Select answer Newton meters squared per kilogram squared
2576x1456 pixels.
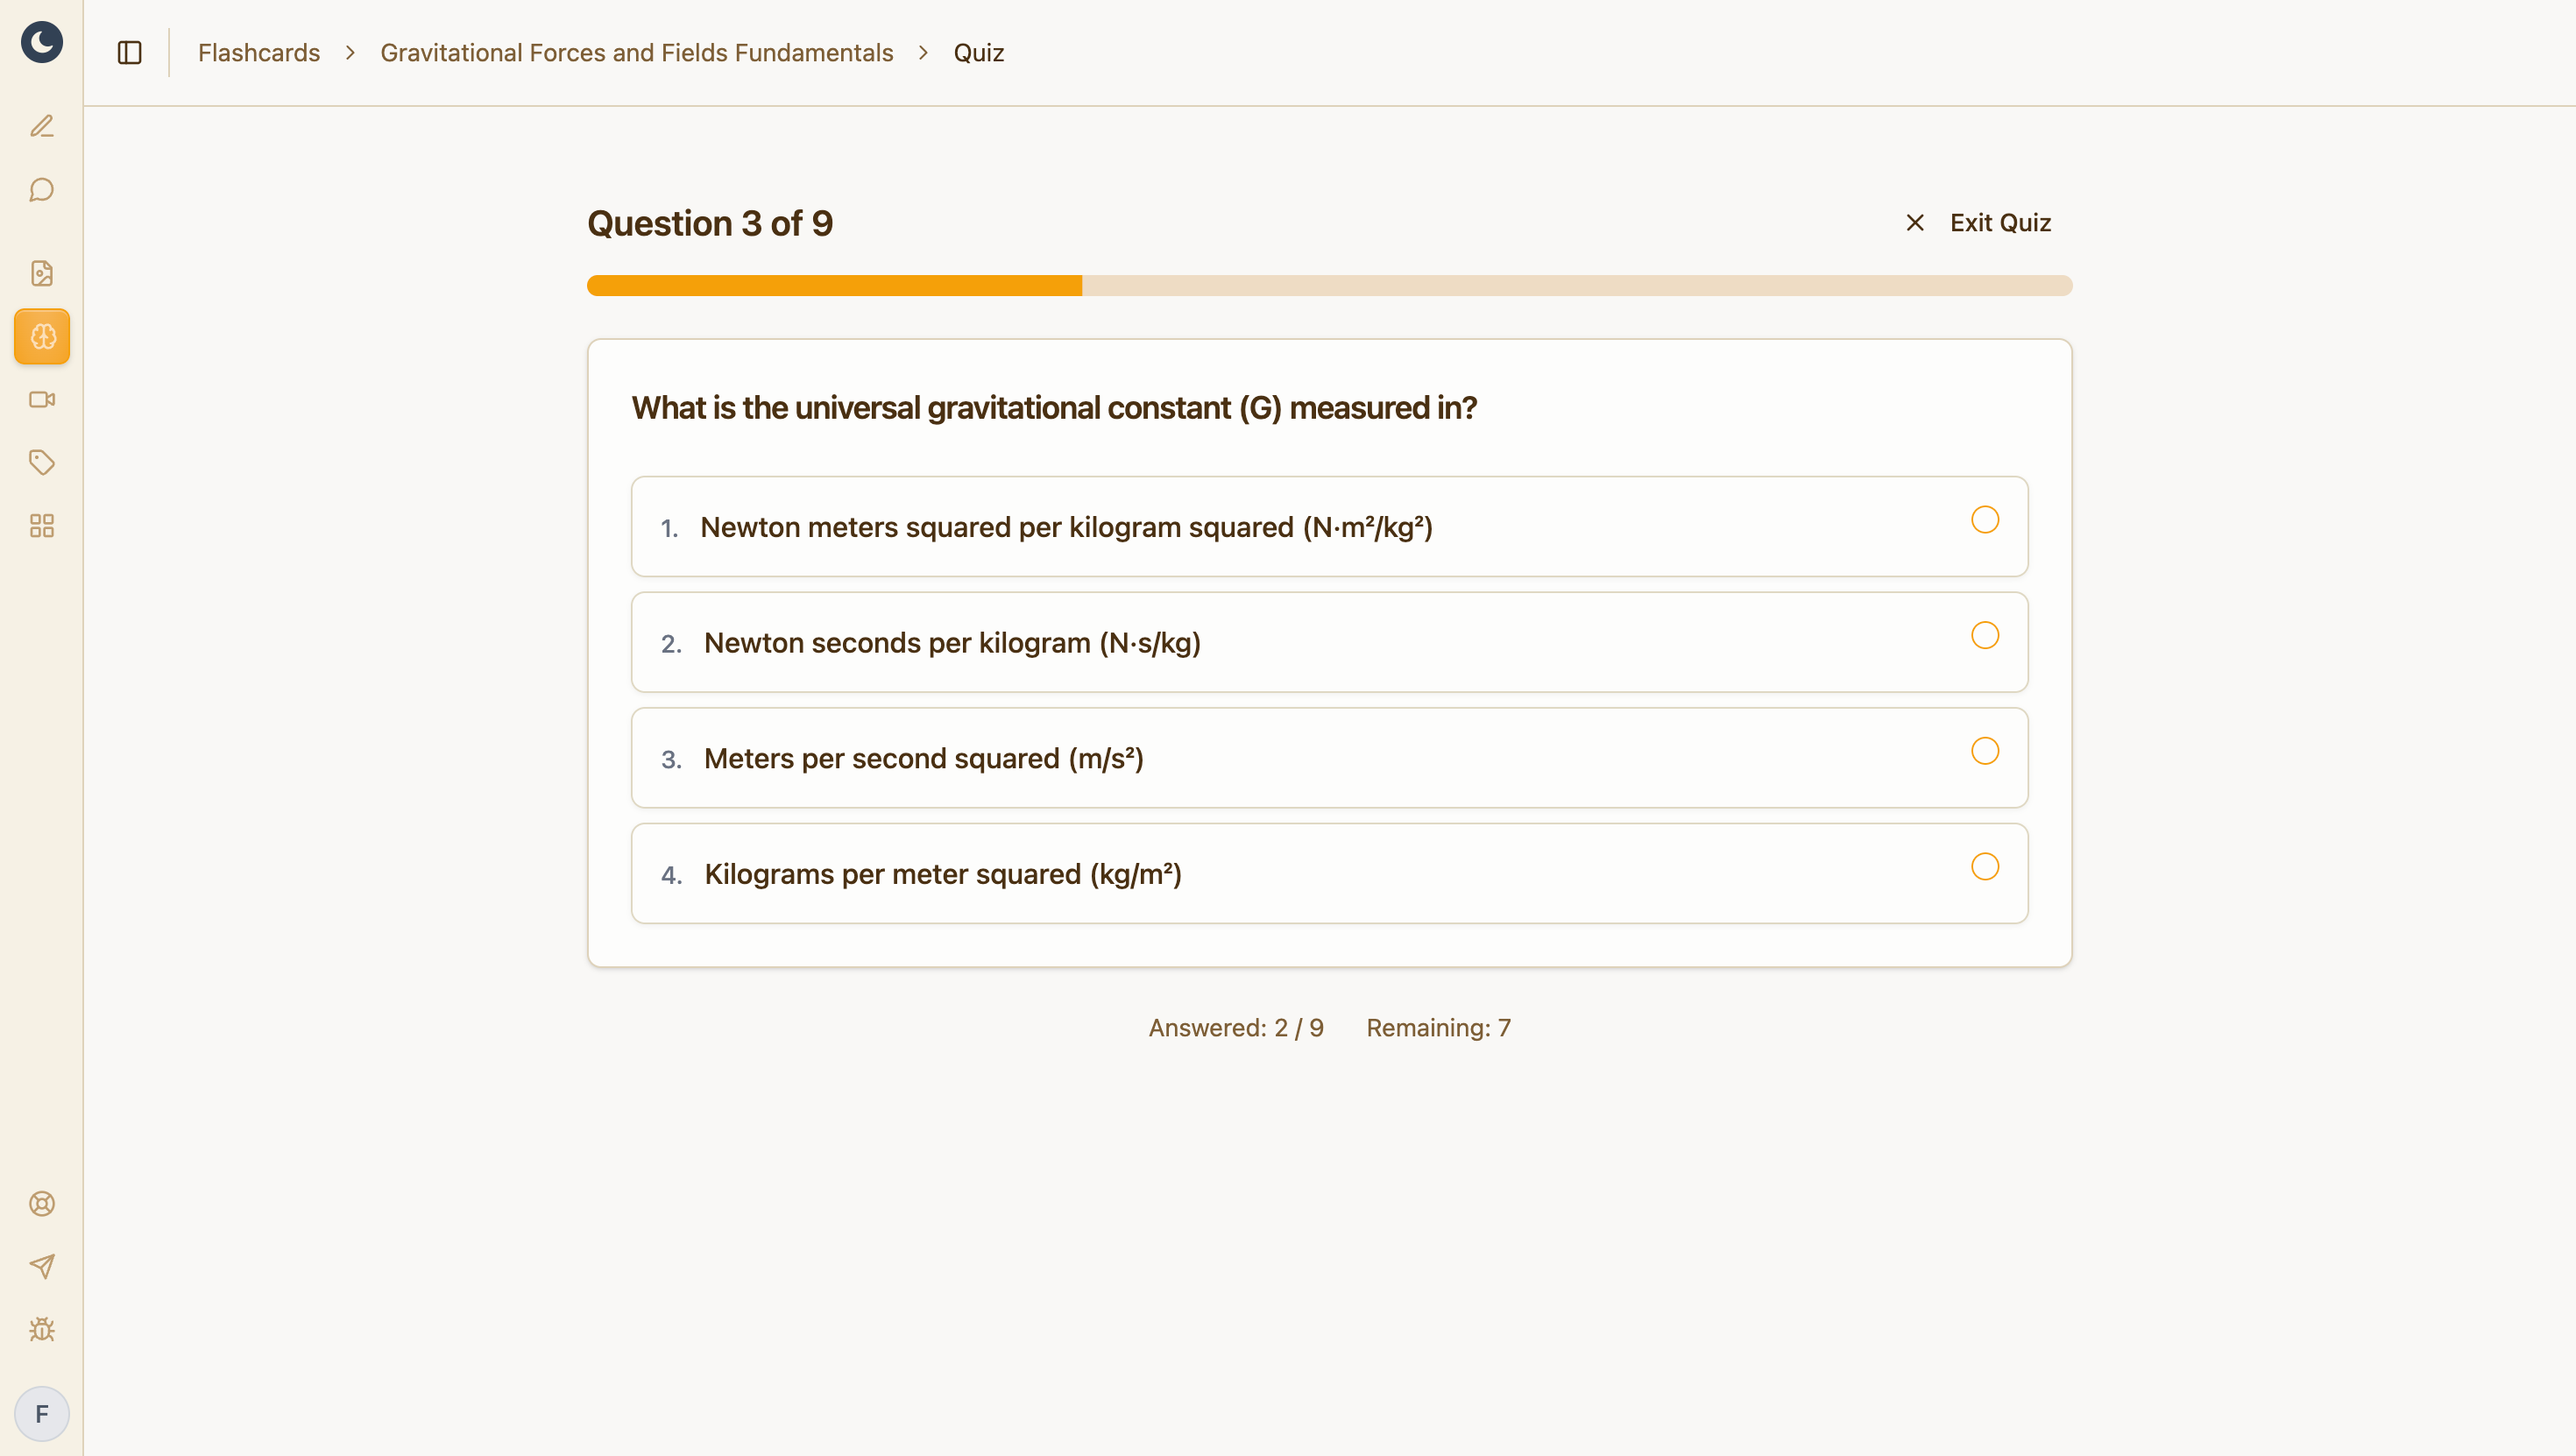1330,527
